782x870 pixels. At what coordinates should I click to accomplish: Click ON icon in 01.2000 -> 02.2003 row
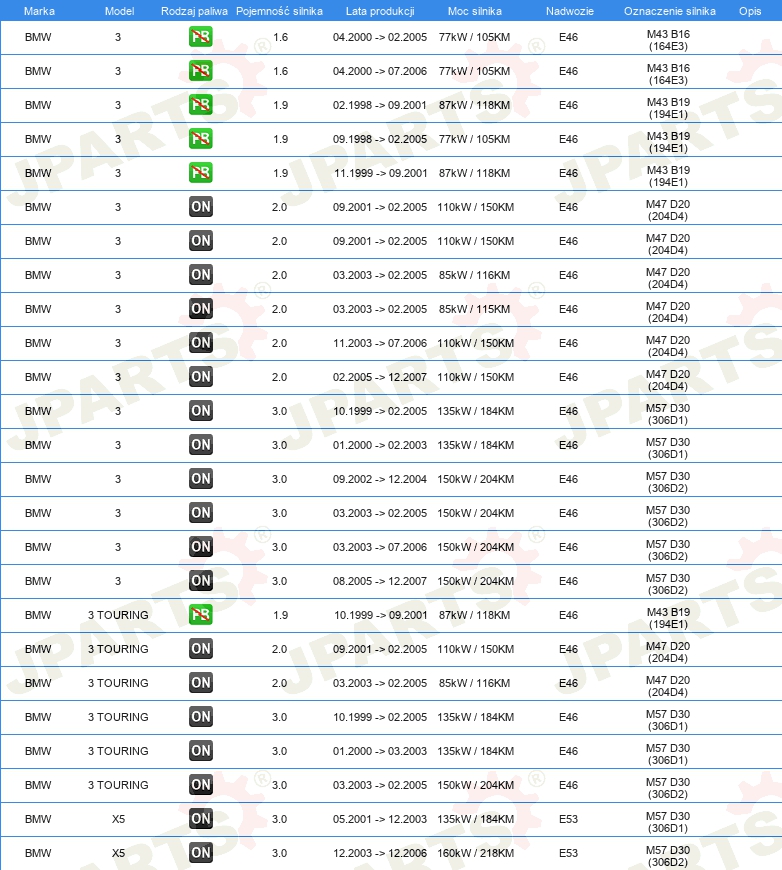click(200, 445)
